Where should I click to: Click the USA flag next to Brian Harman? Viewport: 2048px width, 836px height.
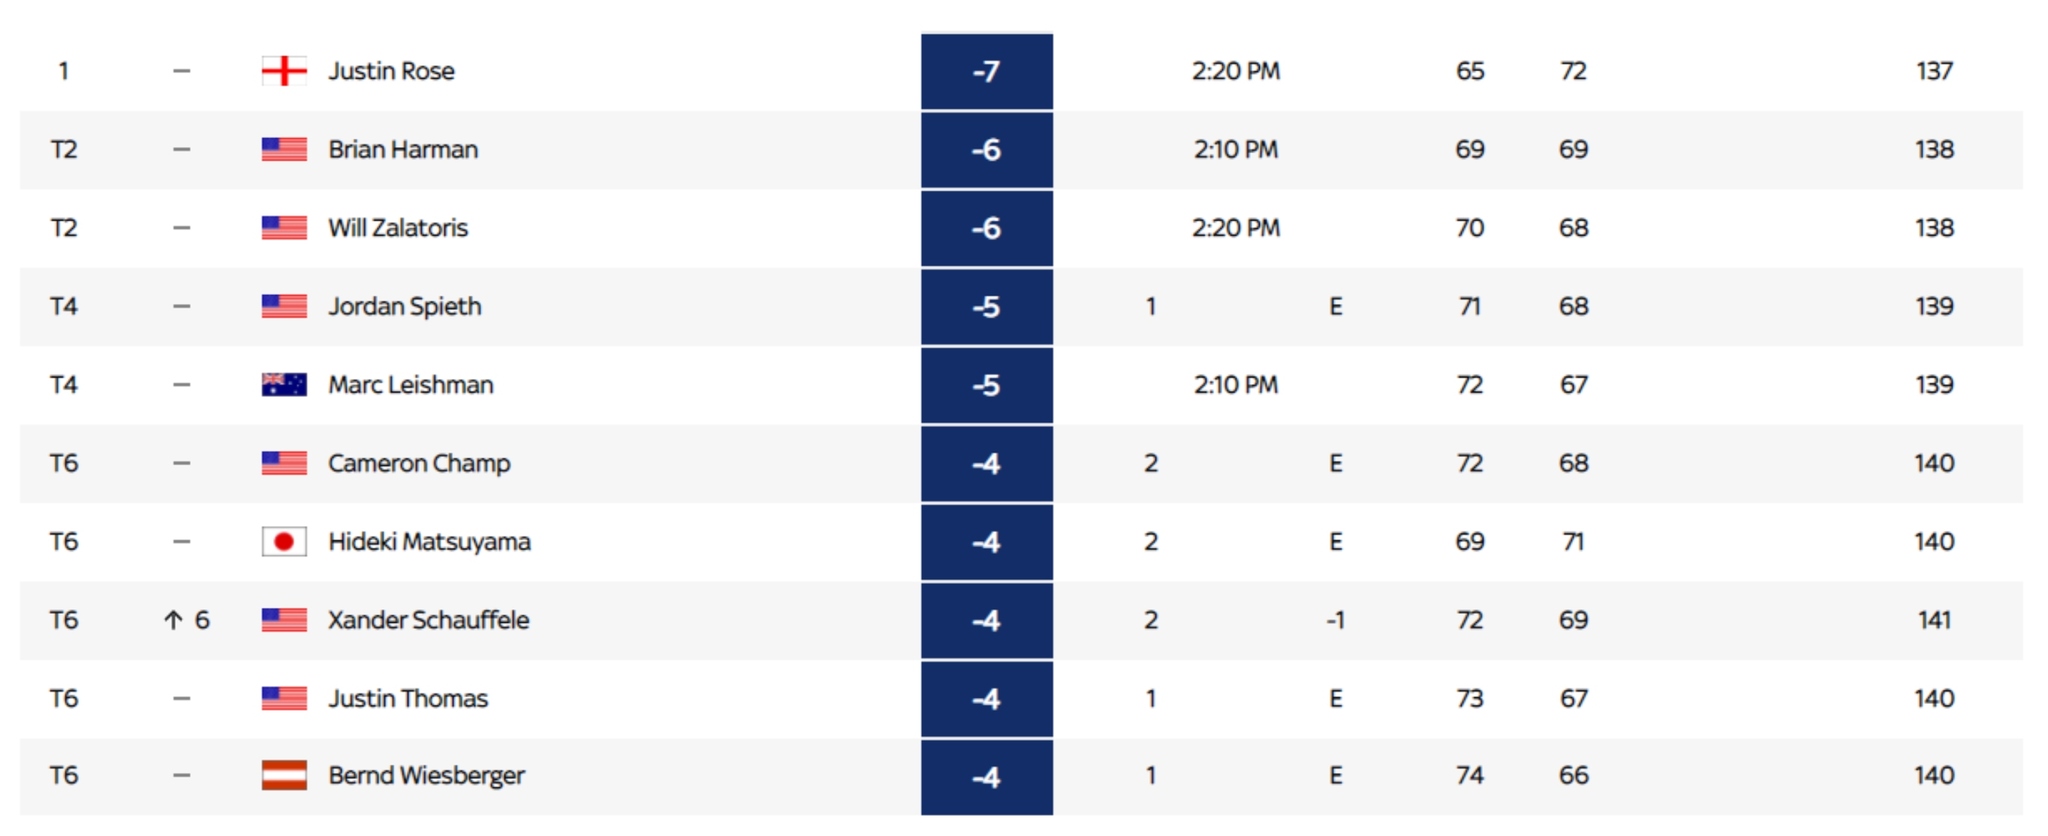284,149
